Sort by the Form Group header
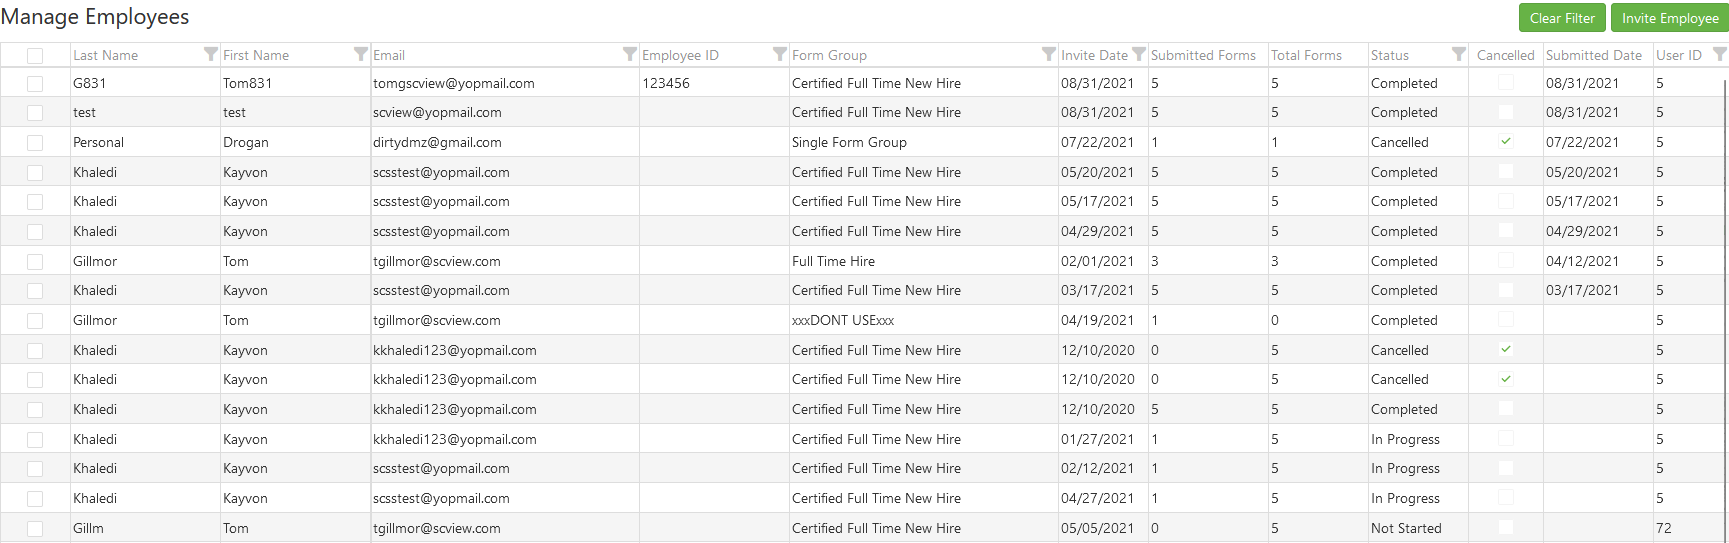Viewport: 1729px width, 543px height. coord(829,55)
